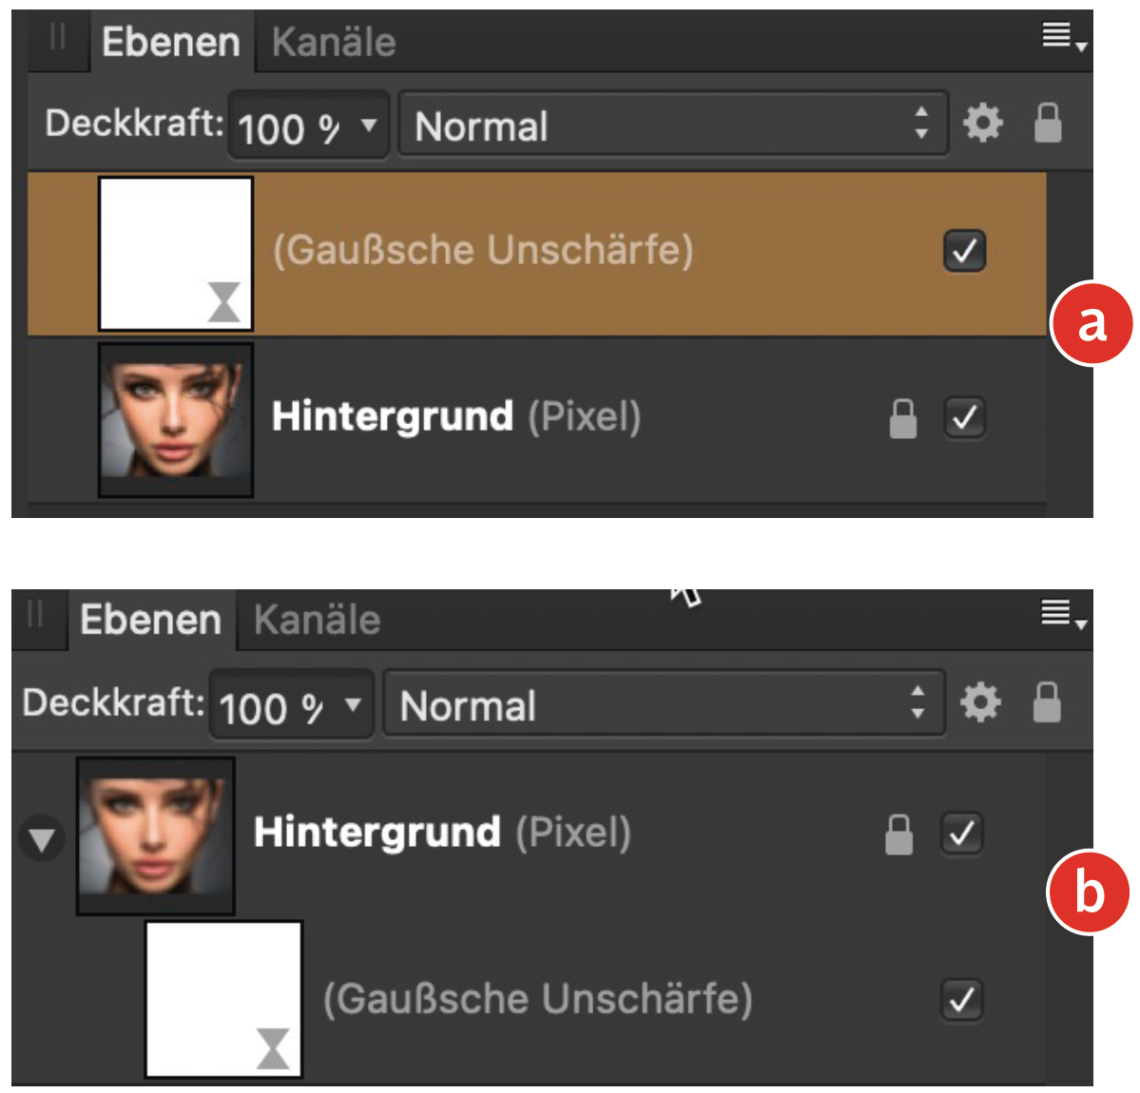Switch to Kanäle tab in lower panel
Screen dimensions: 1140x1093
[317, 620]
